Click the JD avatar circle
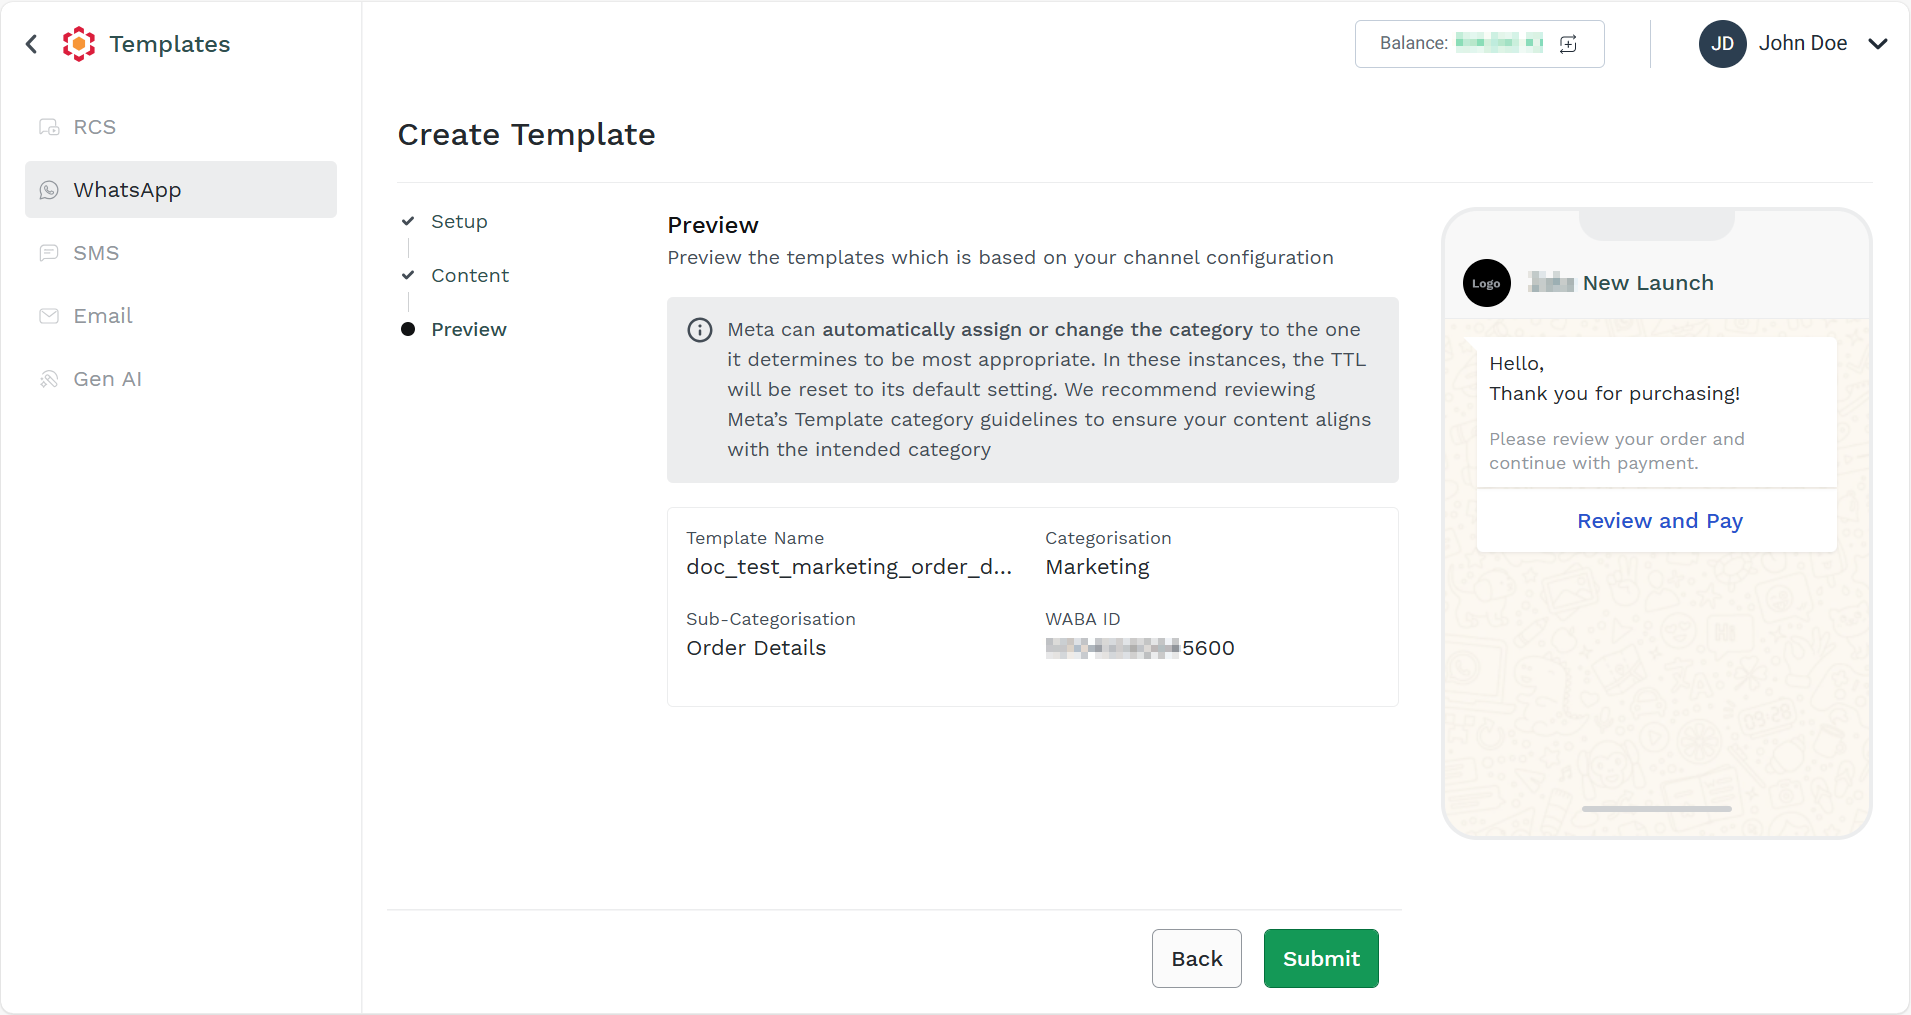Viewport: 1911px width, 1015px height. coord(1722,44)
